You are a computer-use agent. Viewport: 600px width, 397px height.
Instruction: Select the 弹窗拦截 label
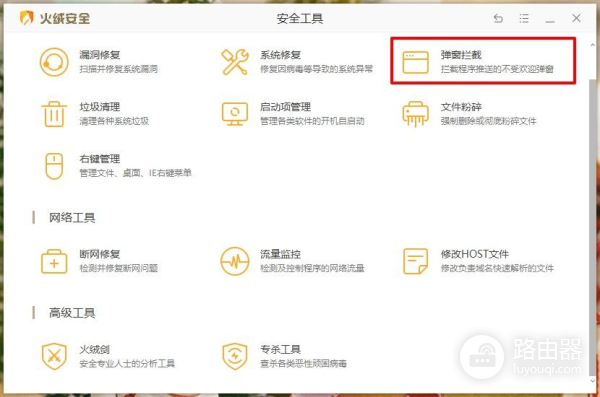[x=461, y=55]
